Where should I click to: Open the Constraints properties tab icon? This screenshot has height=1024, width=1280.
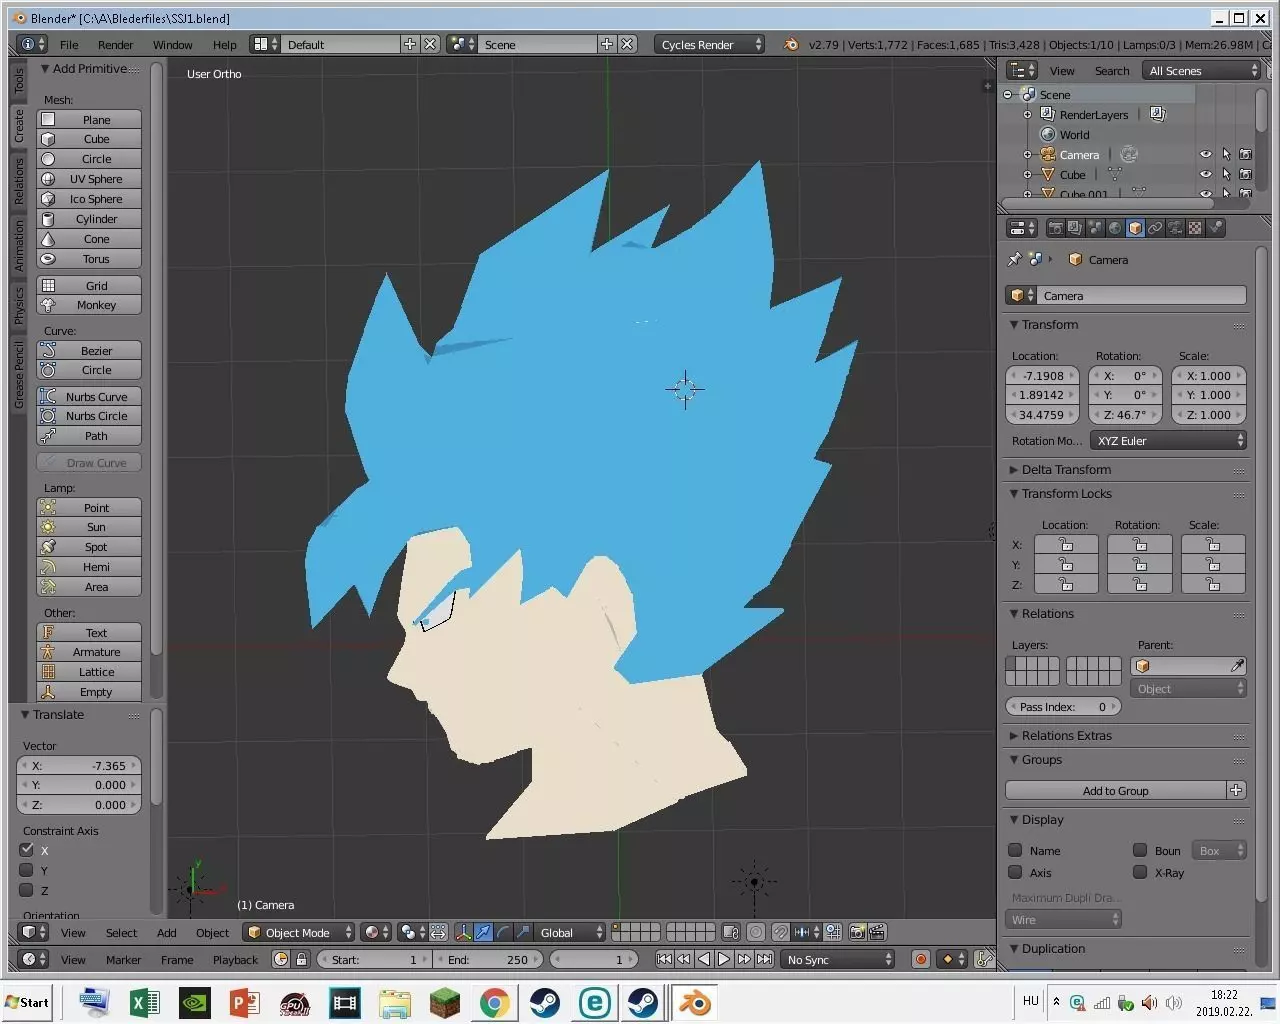pyautogui.click(x=1155, y=228)
